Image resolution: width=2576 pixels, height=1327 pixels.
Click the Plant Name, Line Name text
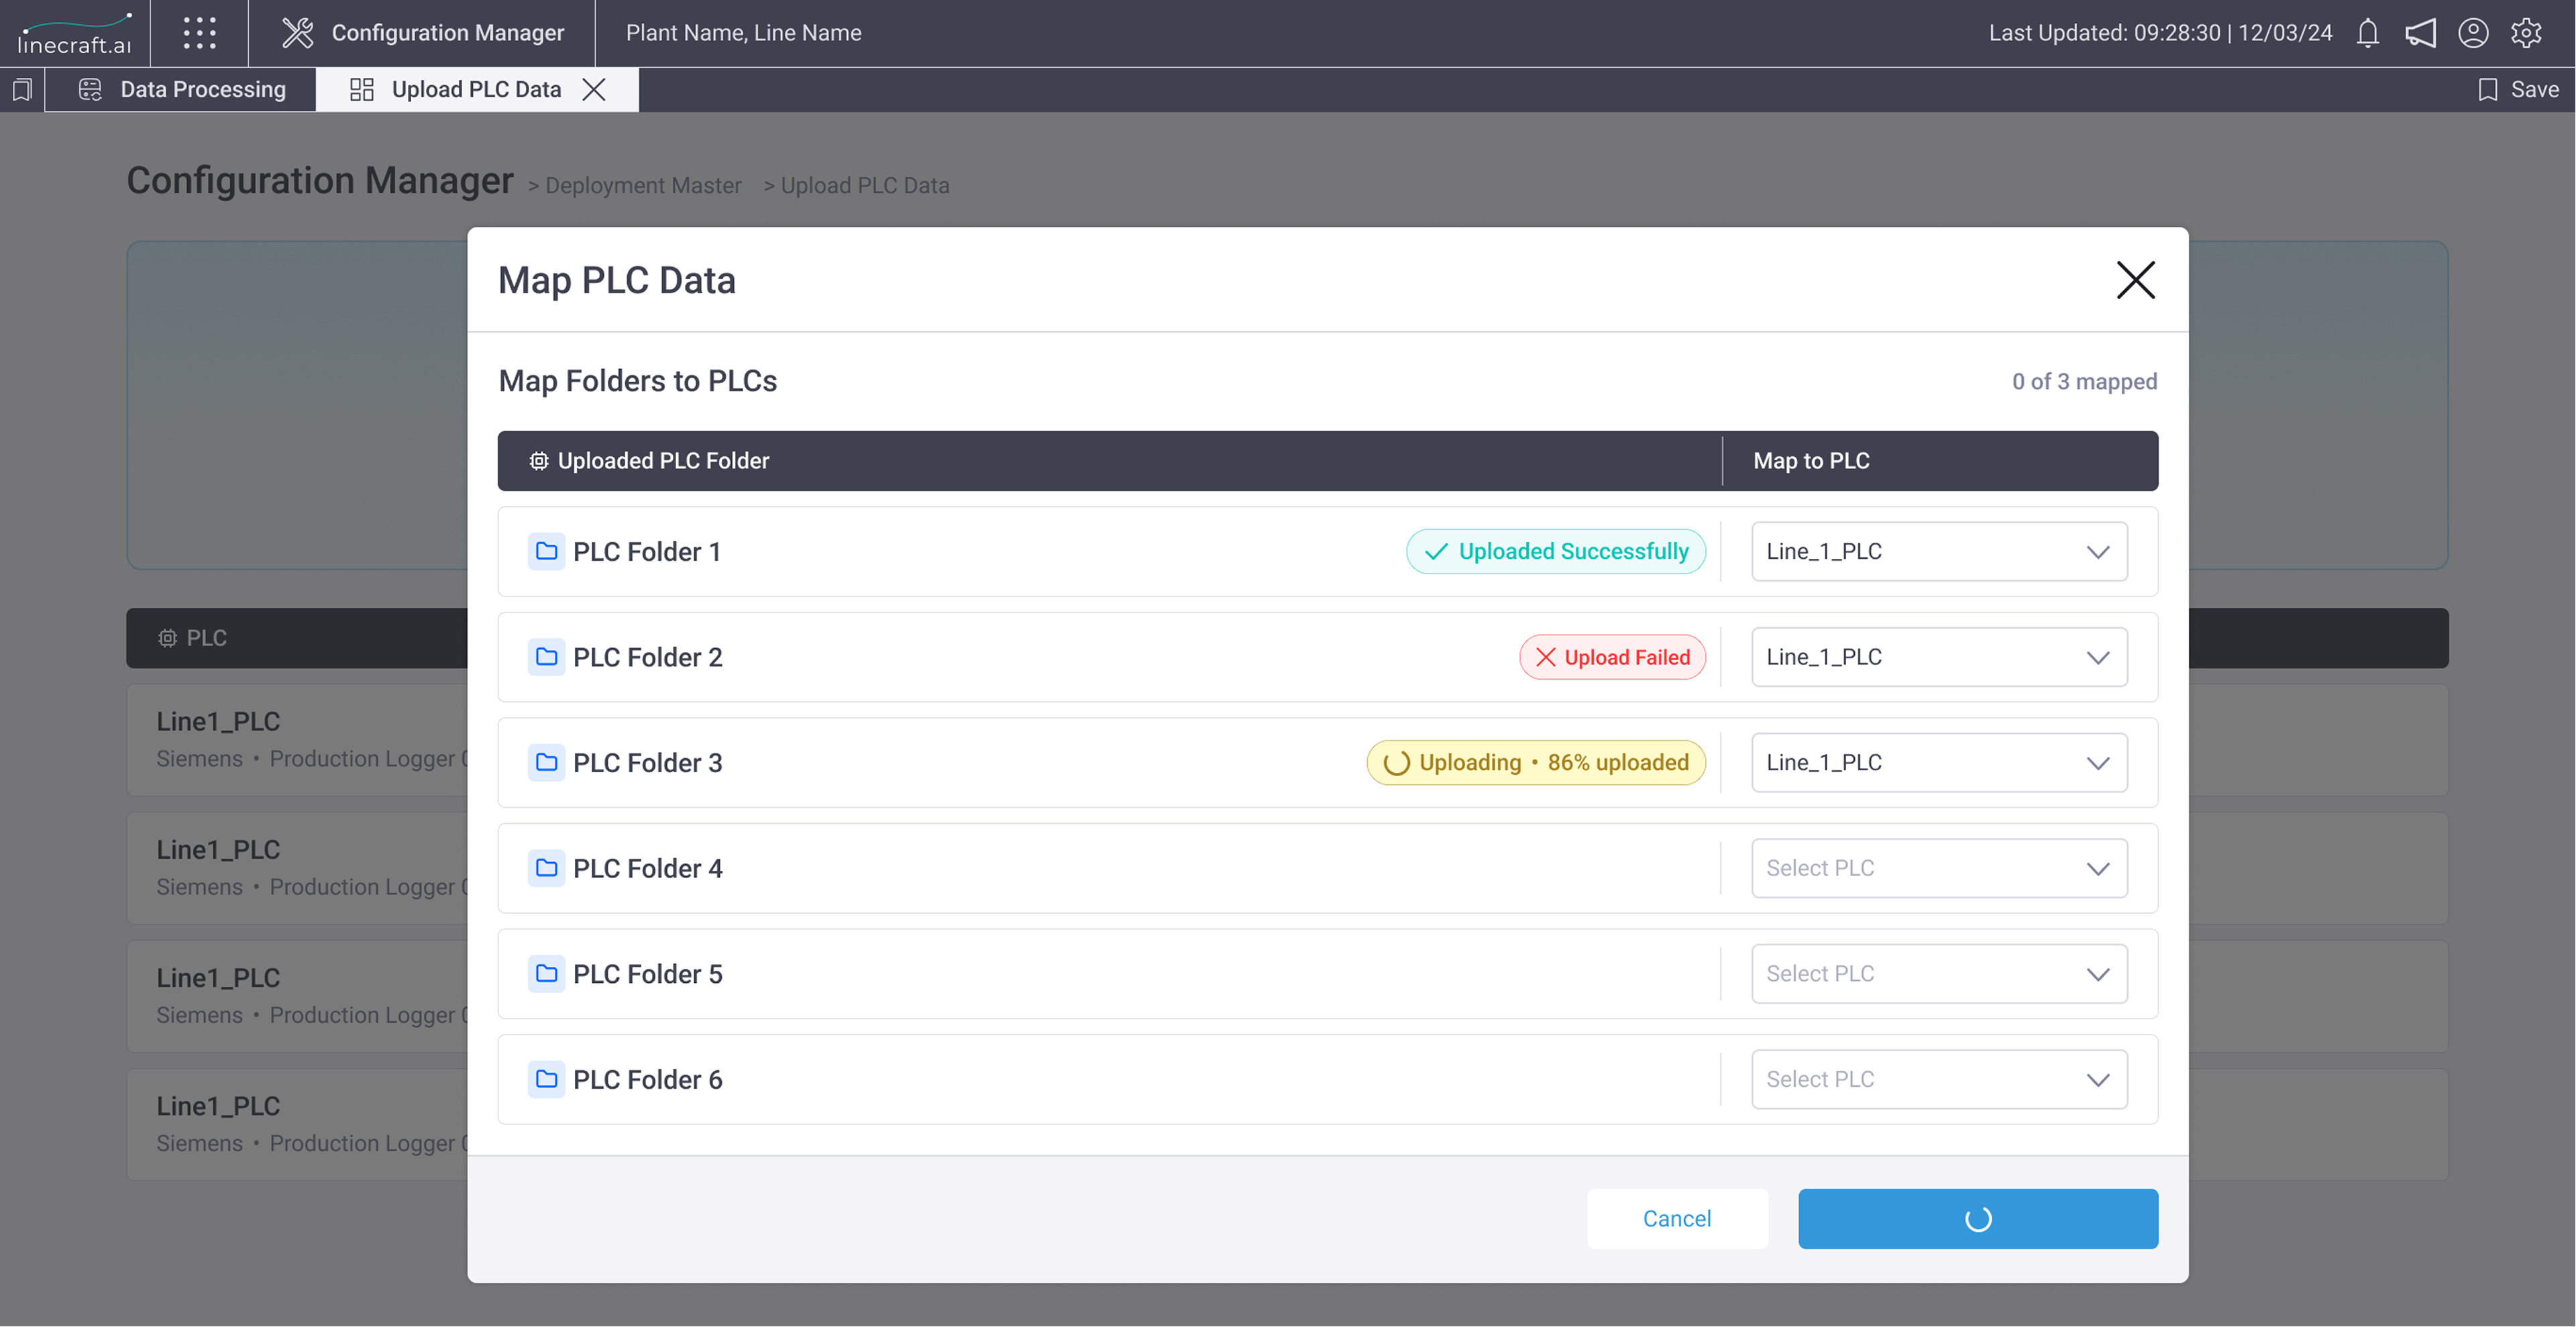(743, 33)
